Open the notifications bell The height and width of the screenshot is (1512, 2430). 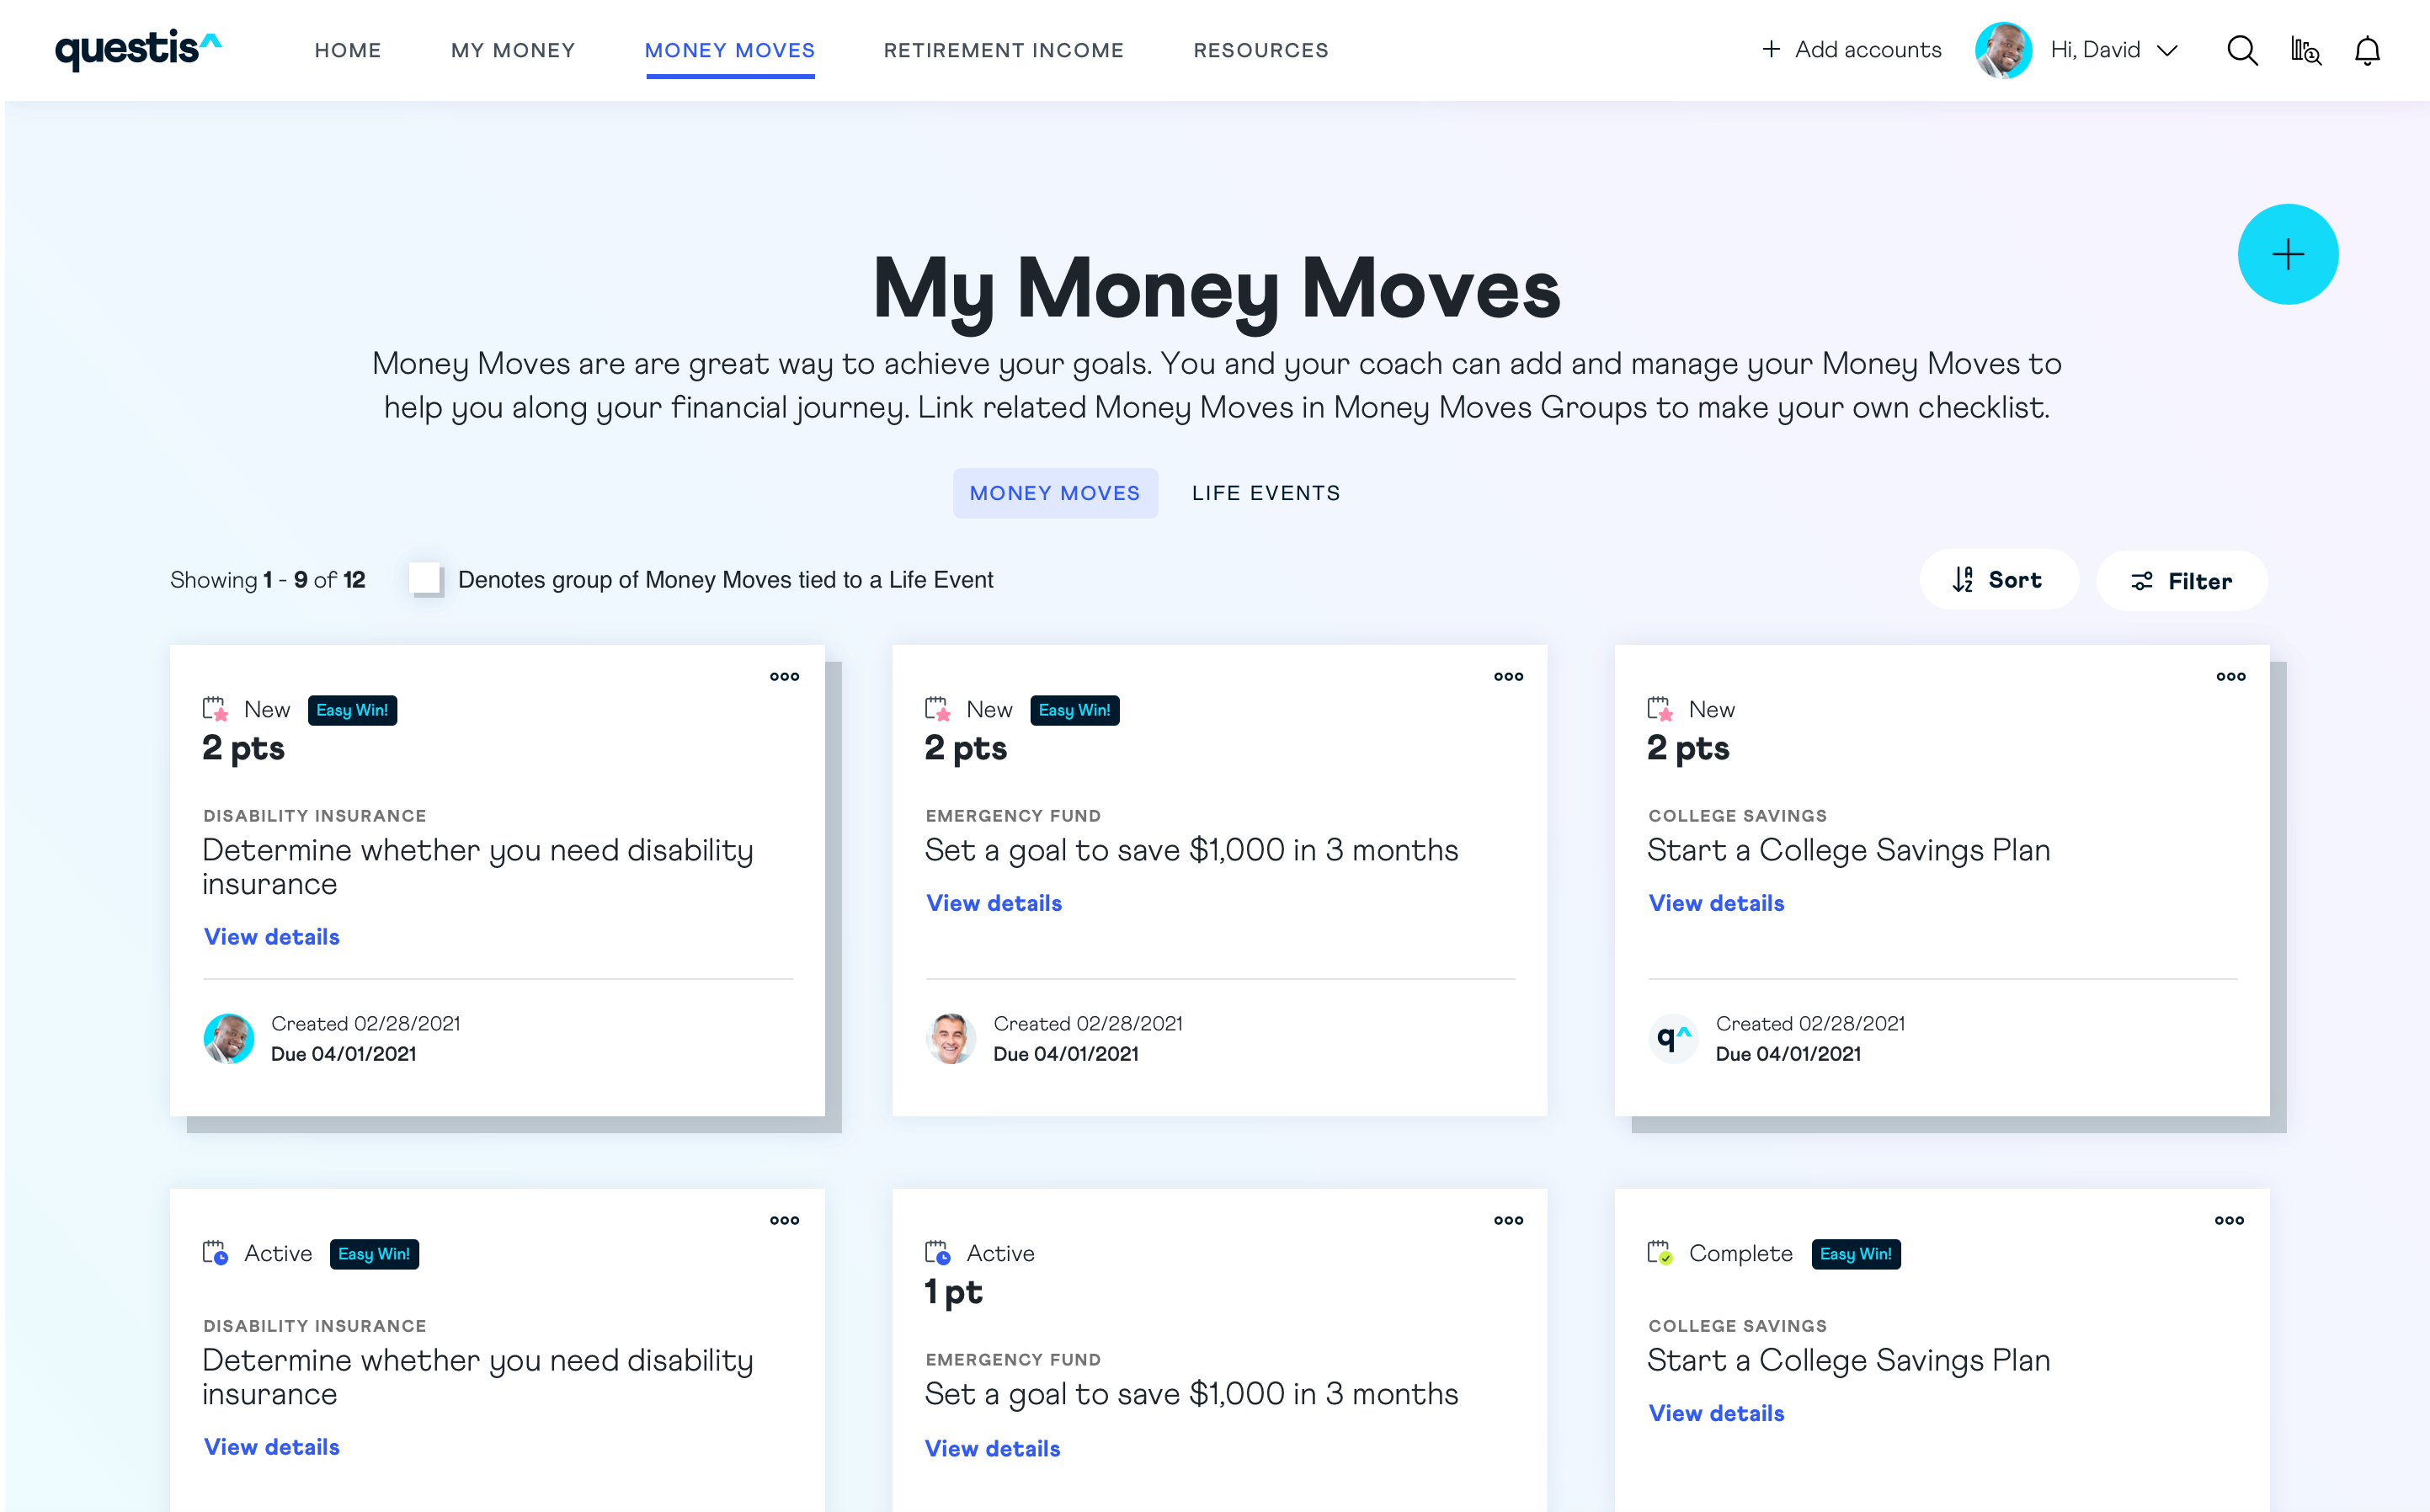(x=2366, y=50)
